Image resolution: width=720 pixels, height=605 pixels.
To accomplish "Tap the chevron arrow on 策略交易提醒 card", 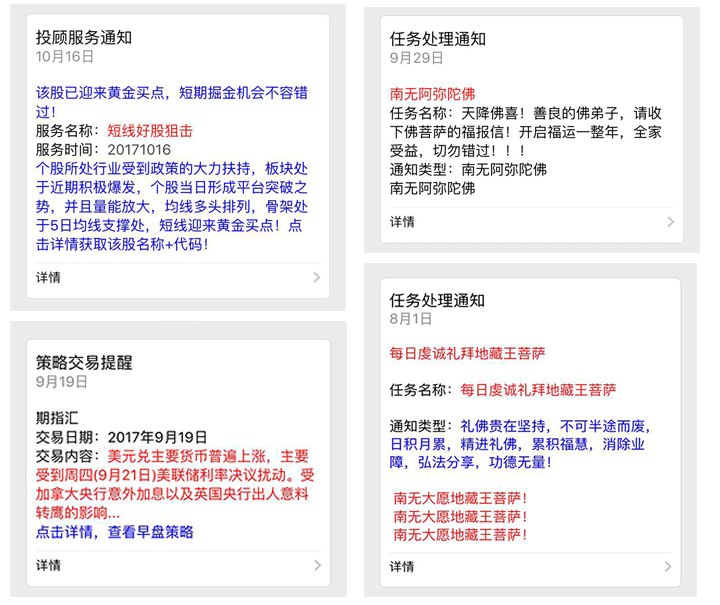I will point(316,566).
